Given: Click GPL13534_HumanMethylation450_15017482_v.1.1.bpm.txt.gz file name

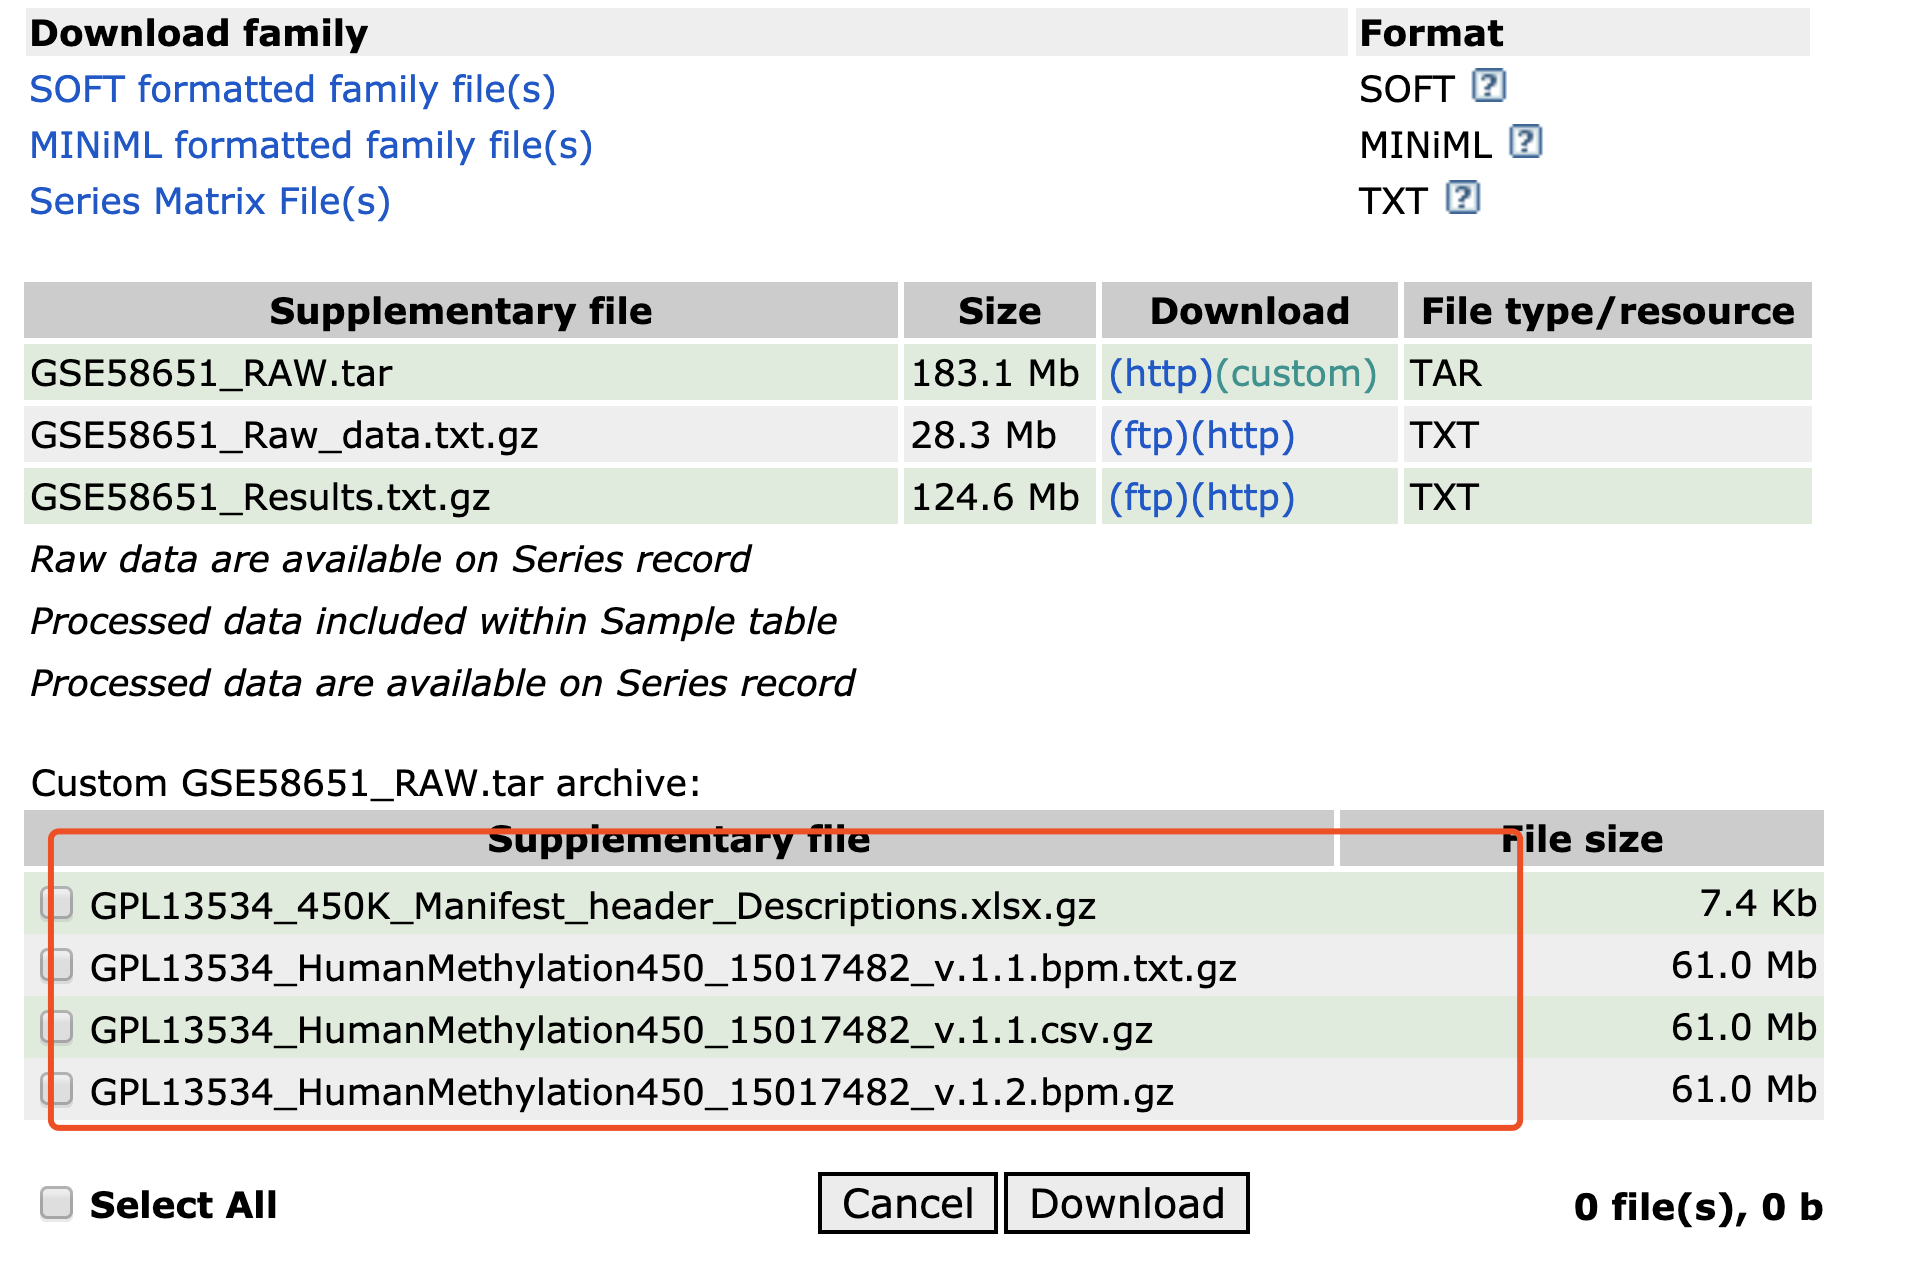Looking at the screenshot, I should click(664, 968).
